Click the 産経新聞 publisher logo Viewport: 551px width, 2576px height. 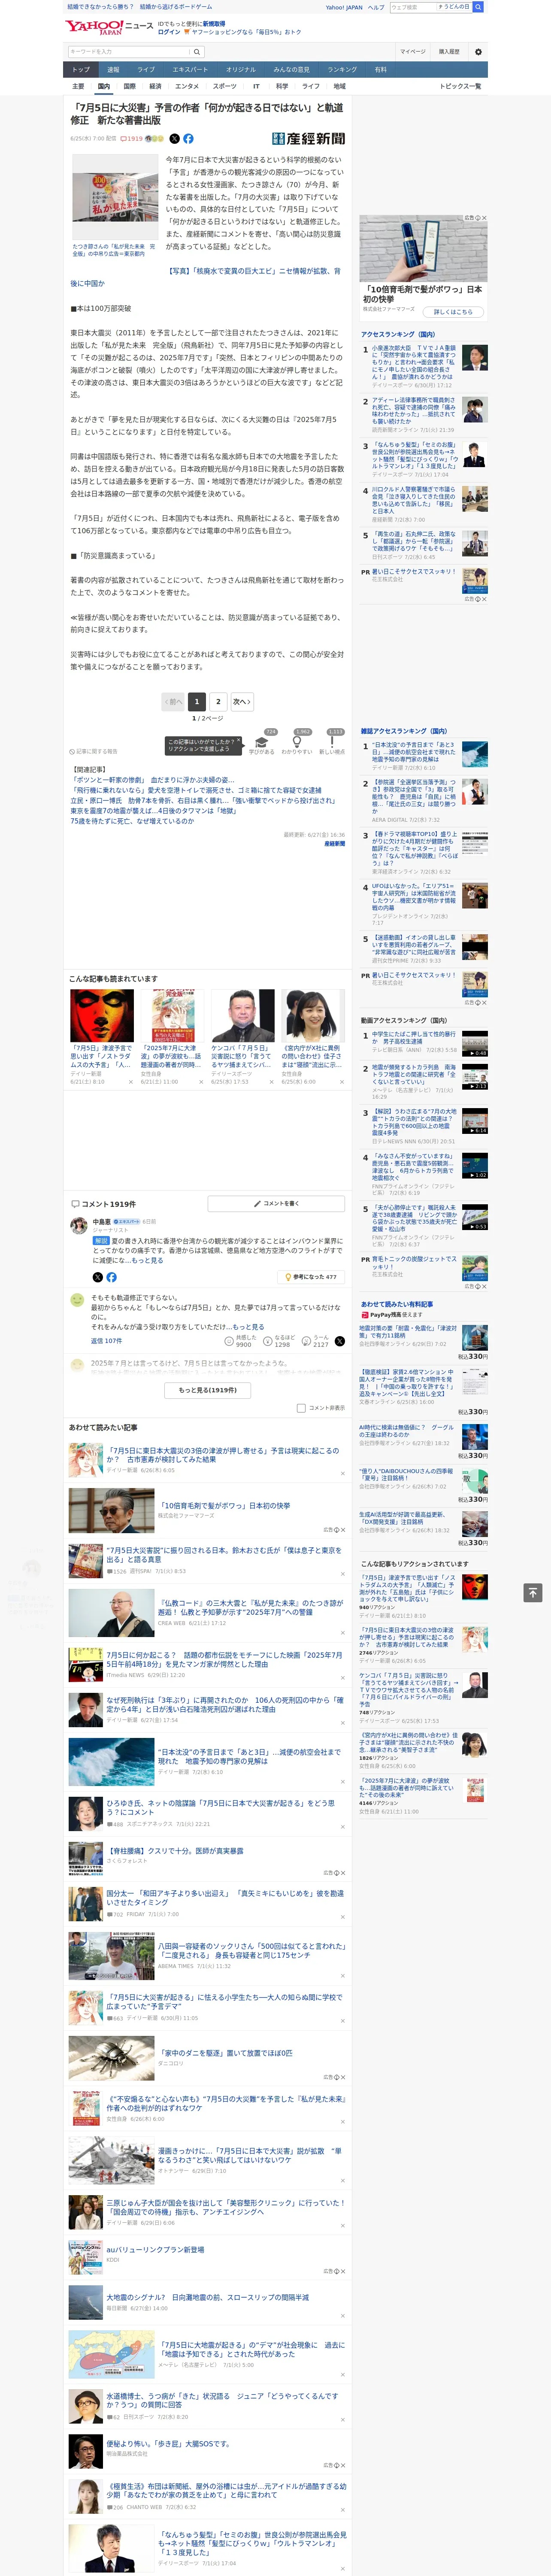pos(308,139)
